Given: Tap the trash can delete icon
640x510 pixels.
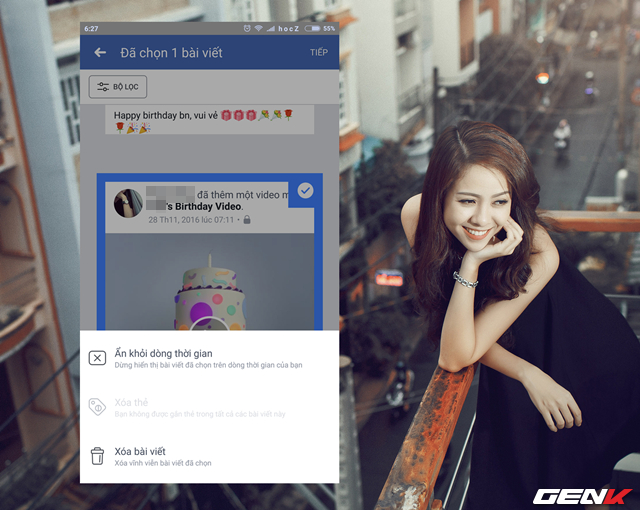Looking at the screenshot, I should [x=97, y=456].
